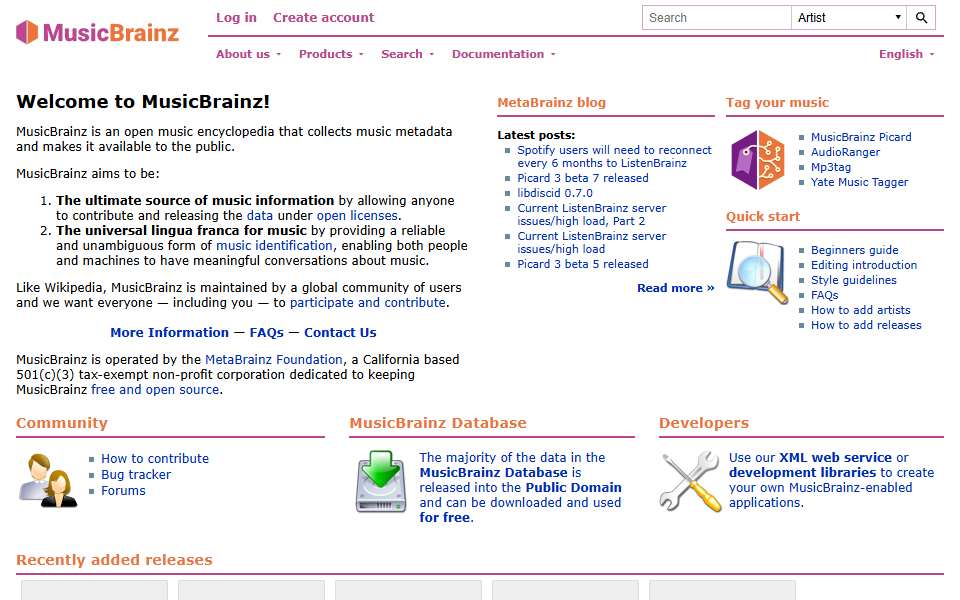Open Yate Music Tagger link

tap(860, 182)
